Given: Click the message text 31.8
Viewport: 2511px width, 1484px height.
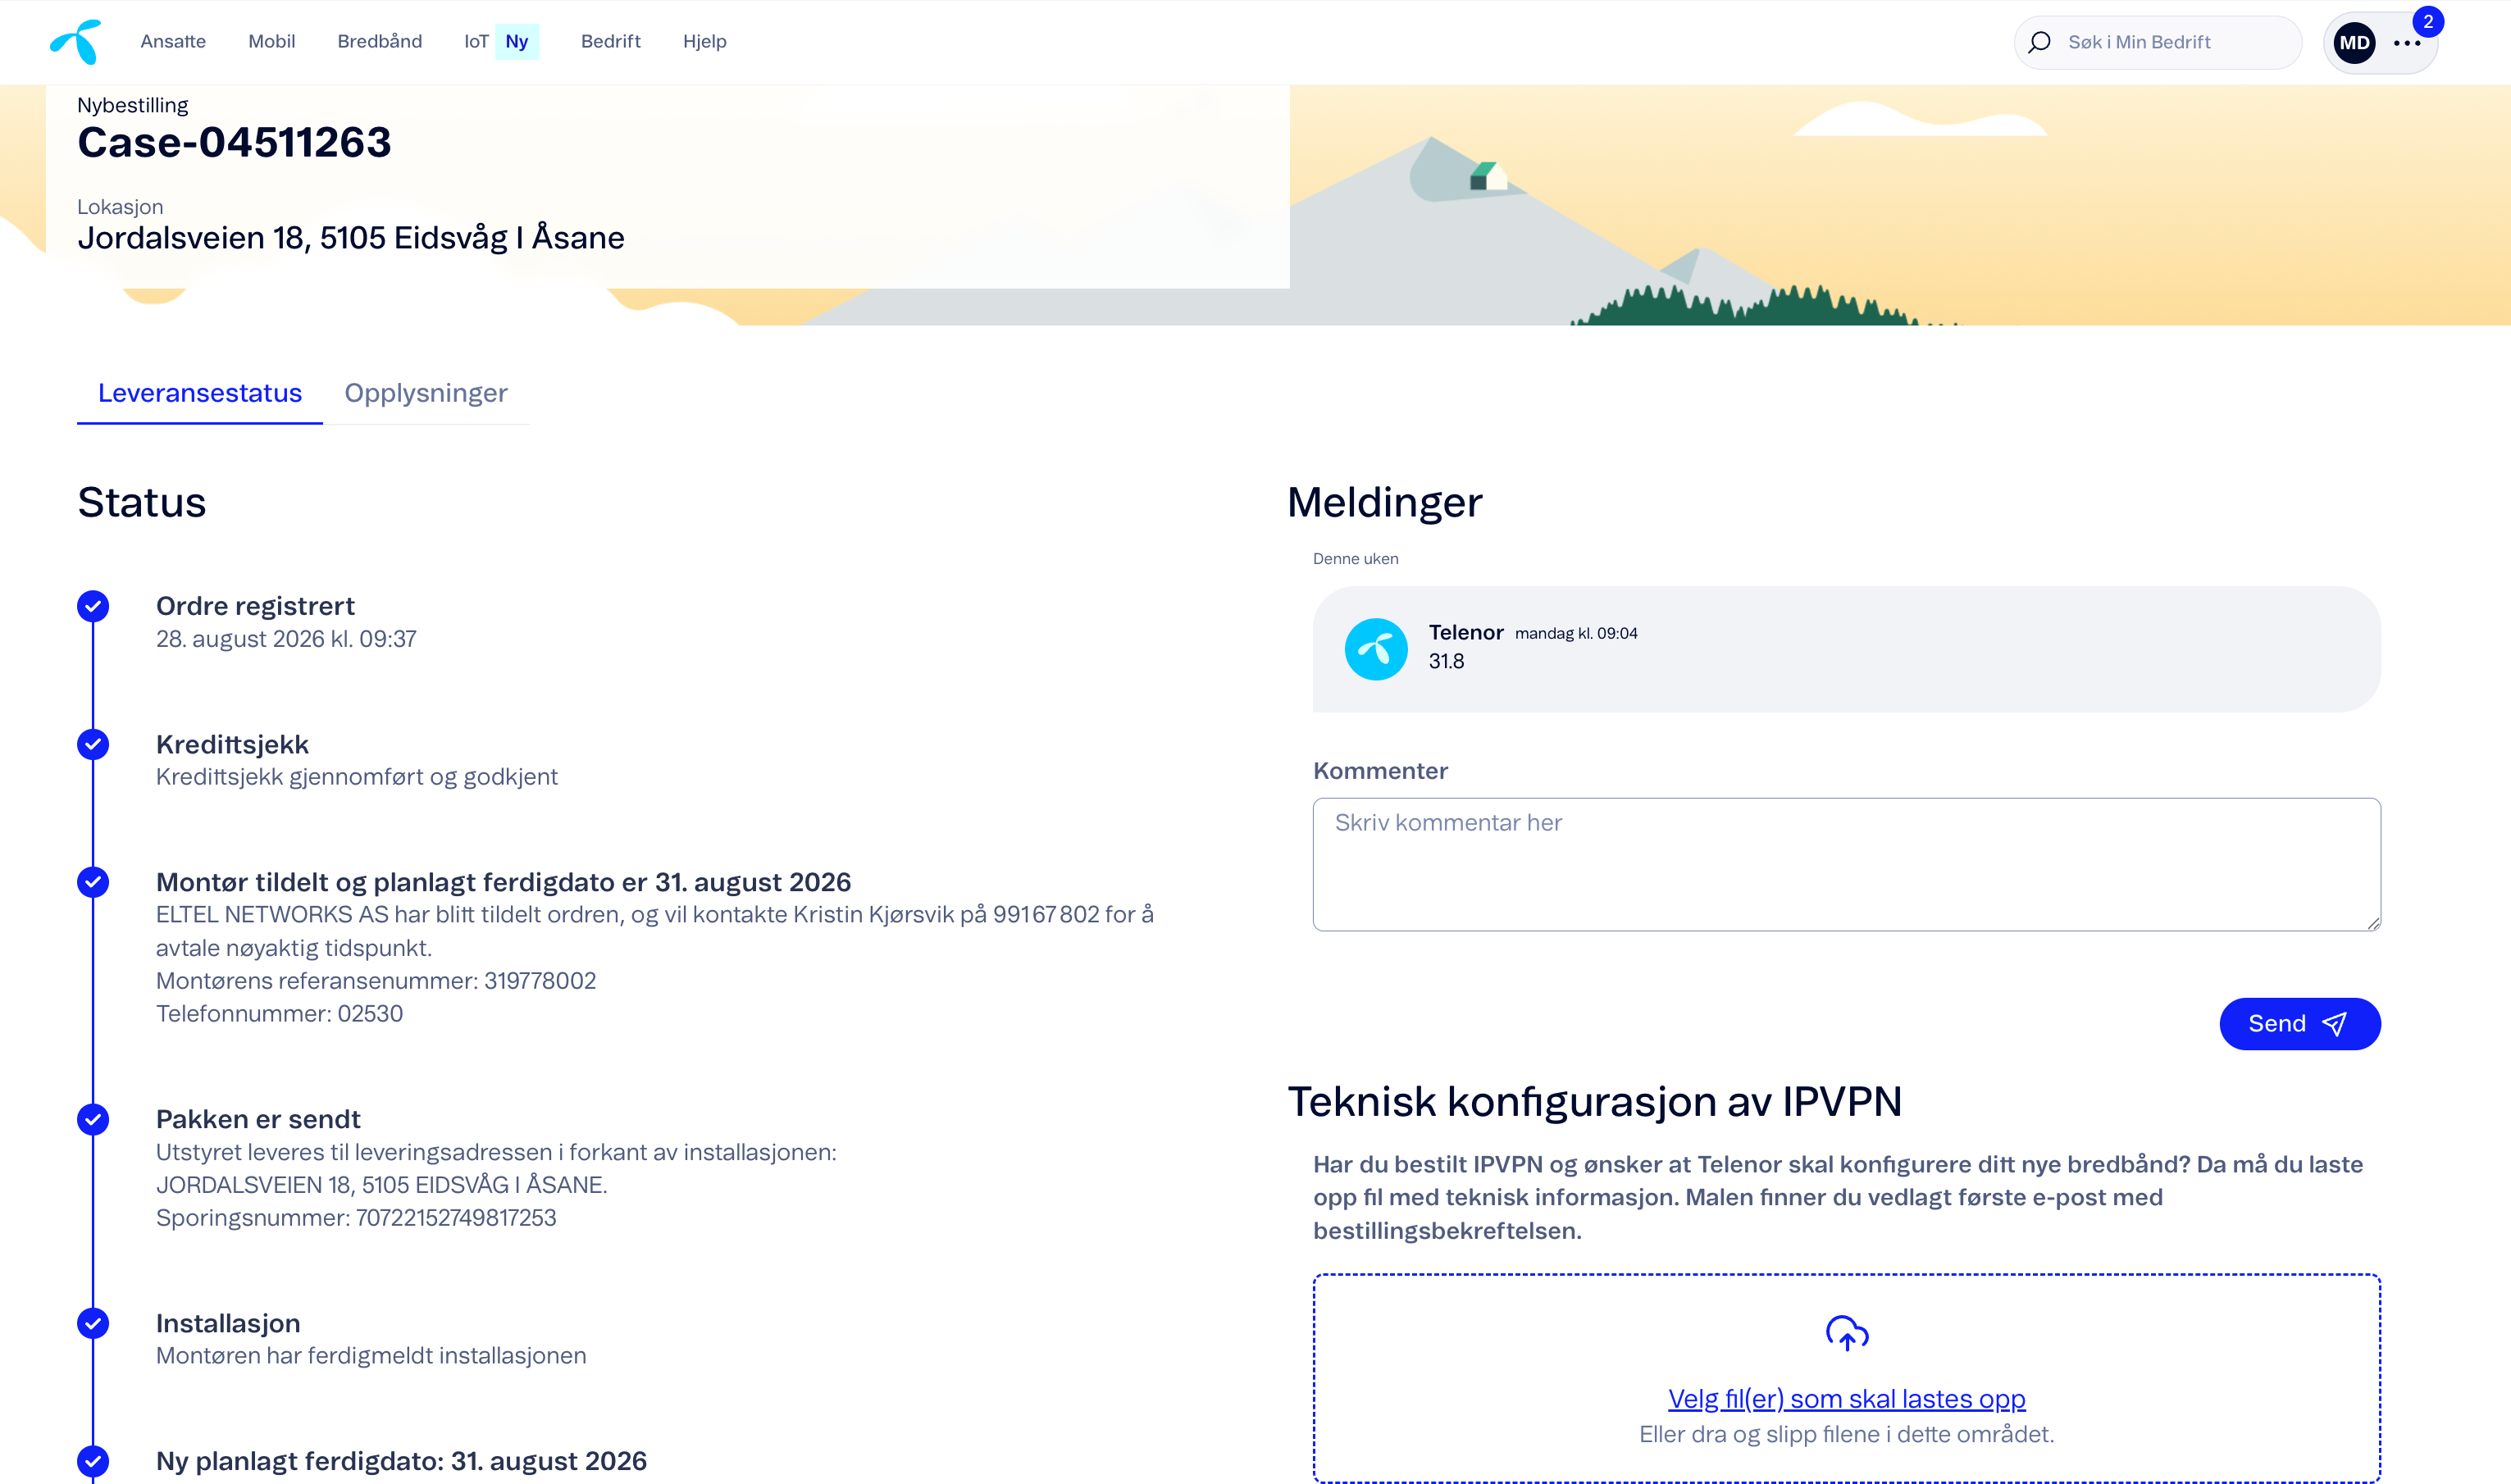Looking at the screenshot, I should point(1446,661).
